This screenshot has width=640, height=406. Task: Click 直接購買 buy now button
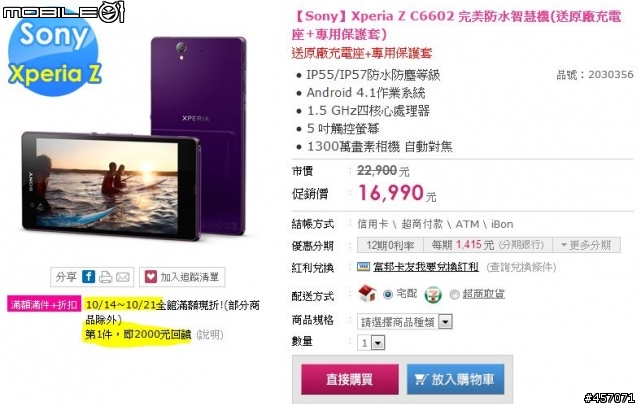click(x=350, y=379)
